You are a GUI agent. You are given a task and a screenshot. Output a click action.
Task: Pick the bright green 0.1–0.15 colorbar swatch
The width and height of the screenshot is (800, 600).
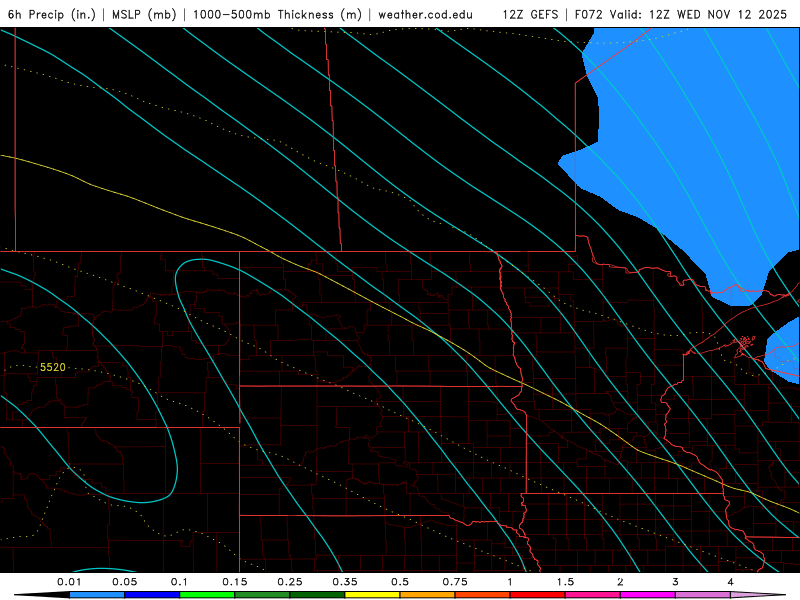click(207, 595)
